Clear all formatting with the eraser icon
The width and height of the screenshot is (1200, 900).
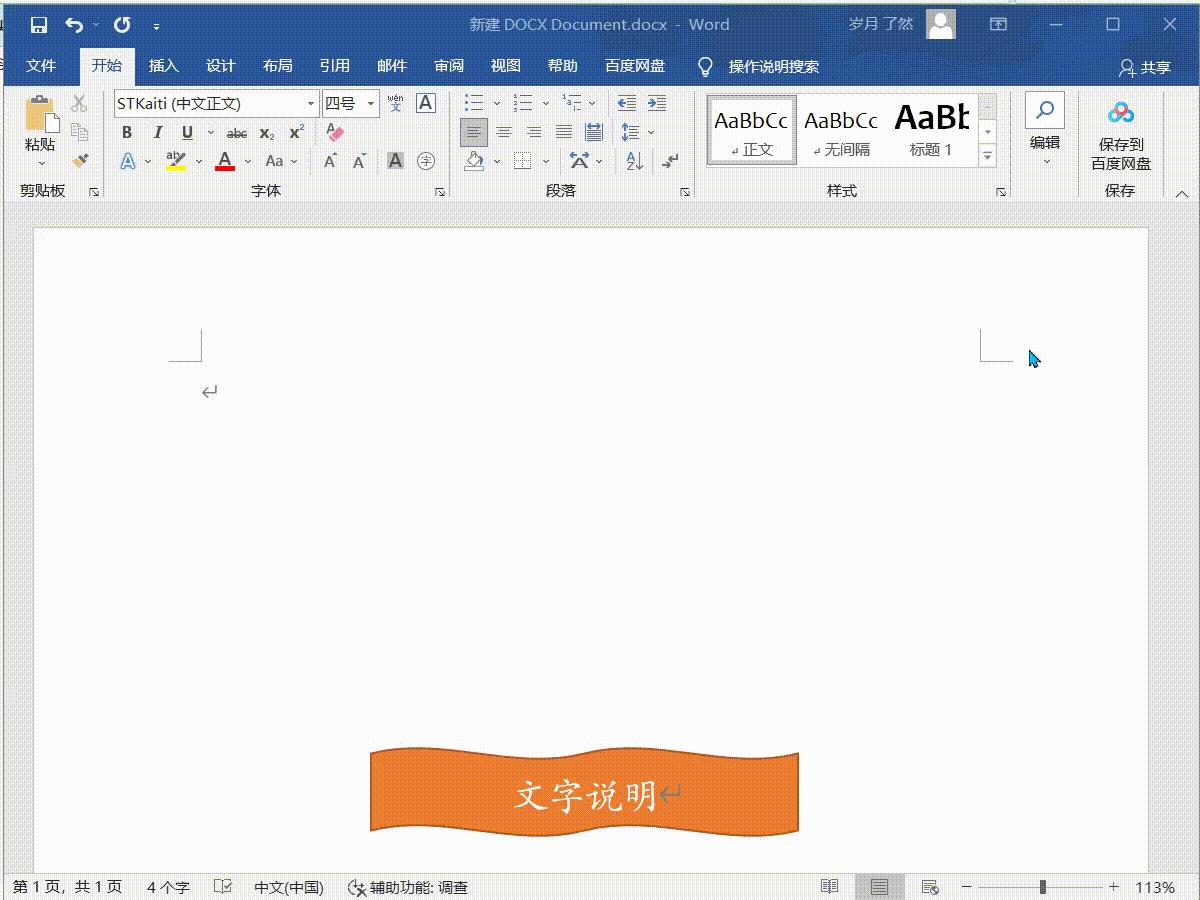334,132
